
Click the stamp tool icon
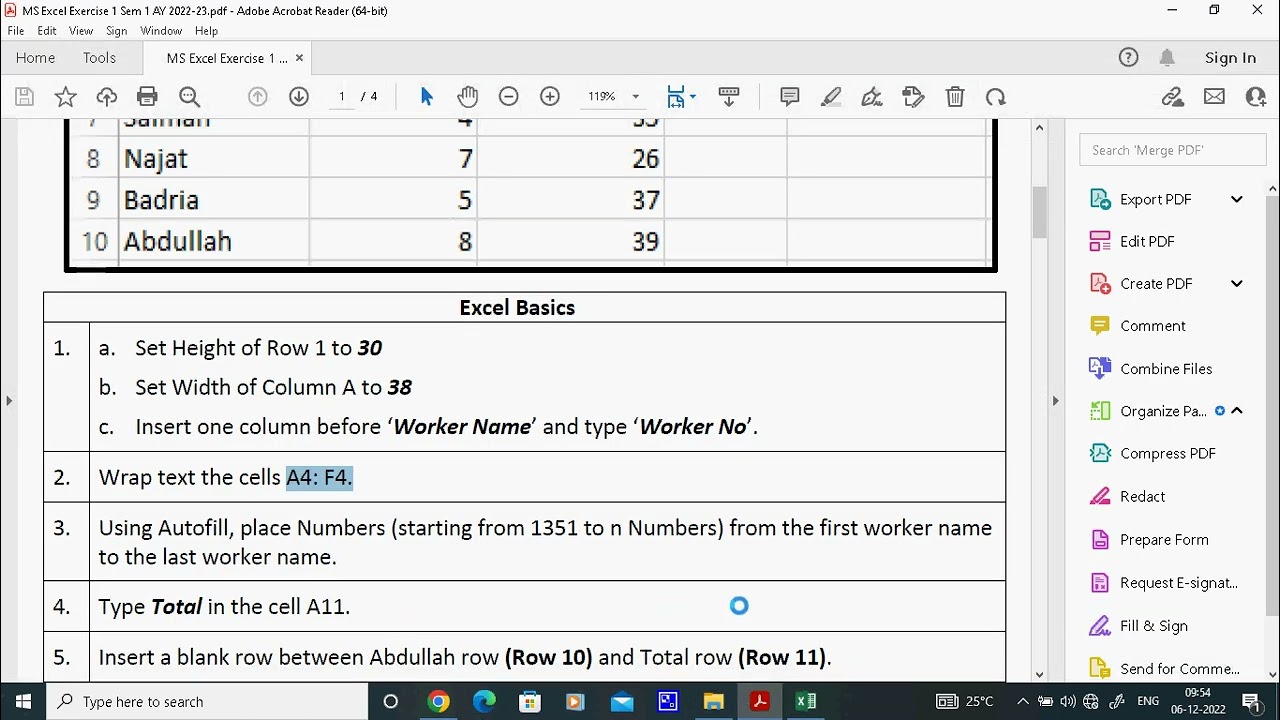[913, 97]
